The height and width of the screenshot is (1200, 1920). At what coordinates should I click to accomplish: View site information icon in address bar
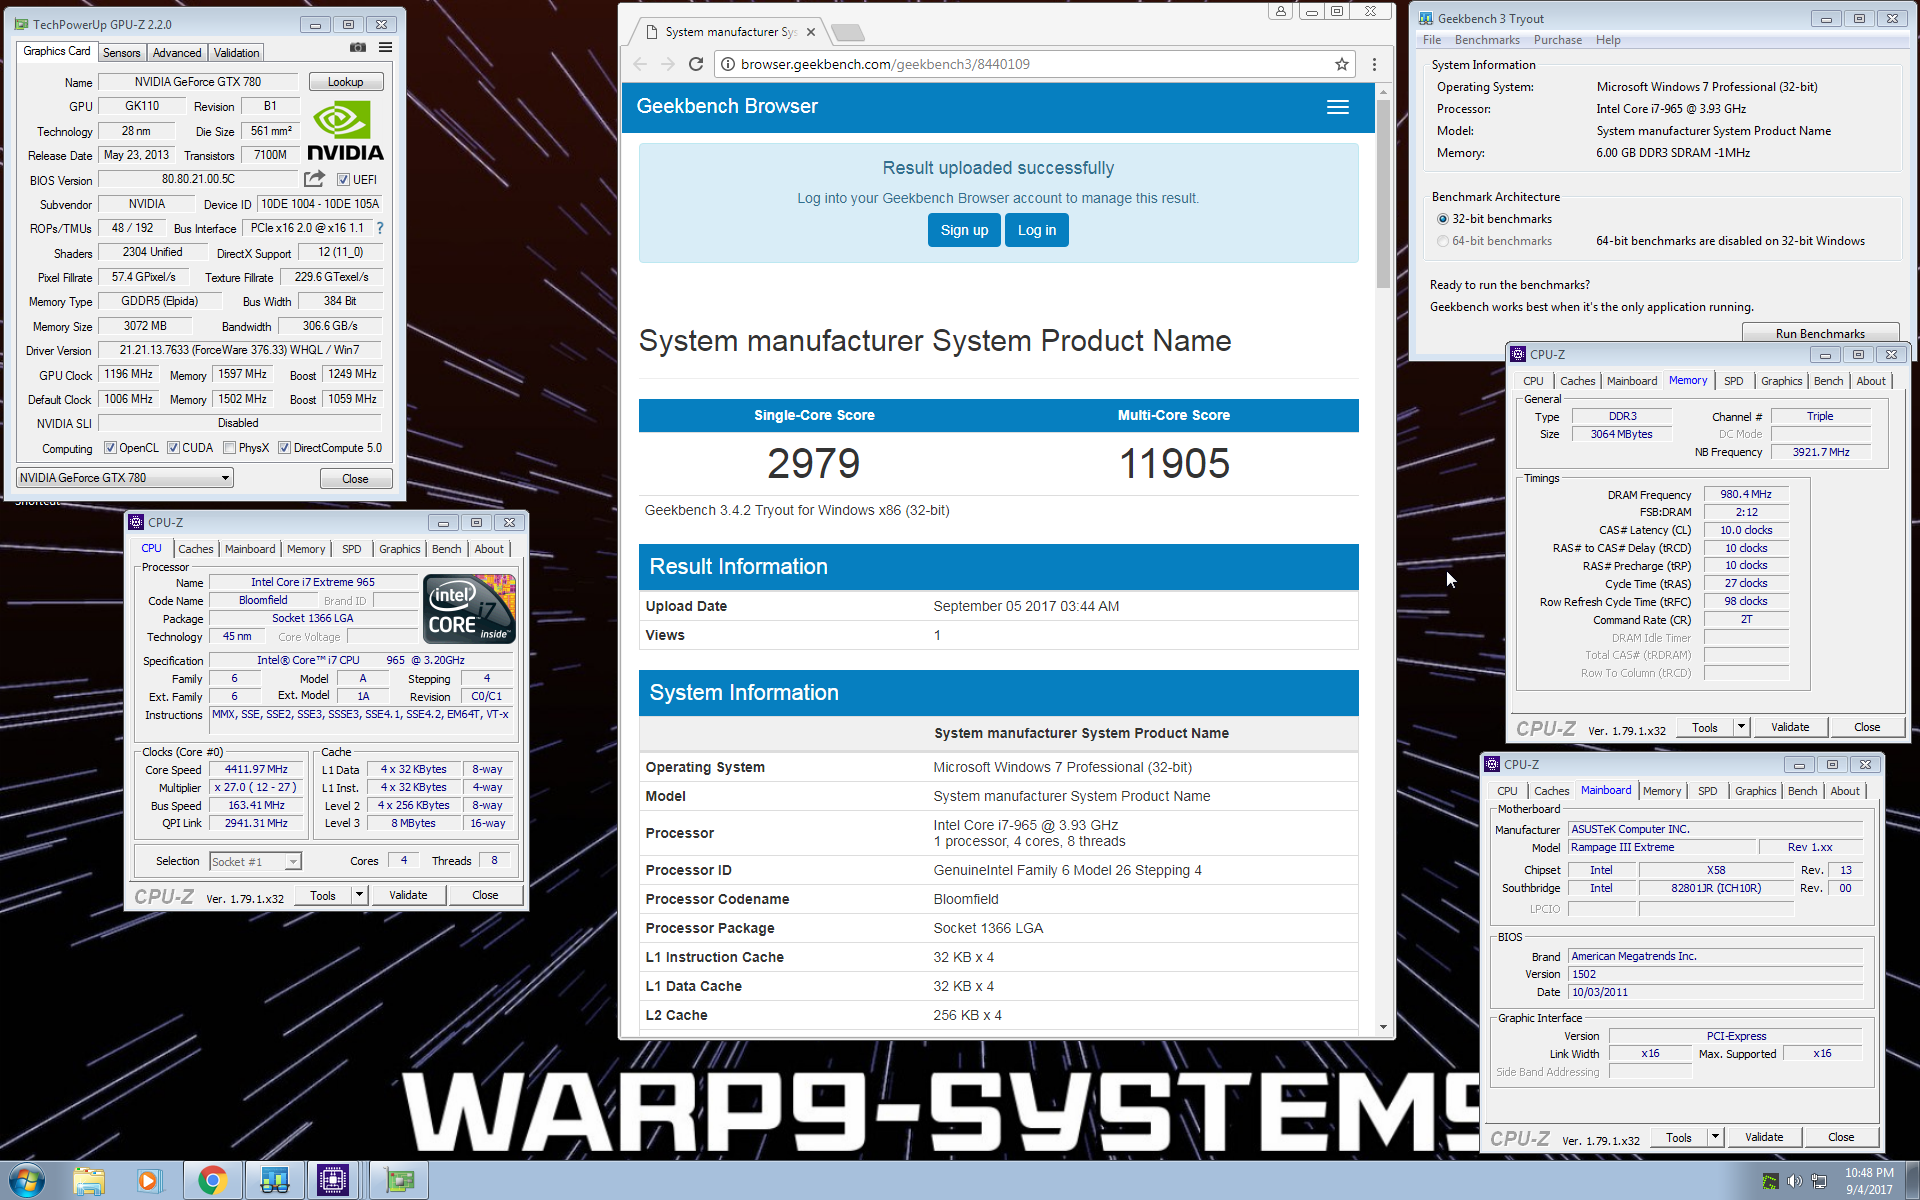728,64
